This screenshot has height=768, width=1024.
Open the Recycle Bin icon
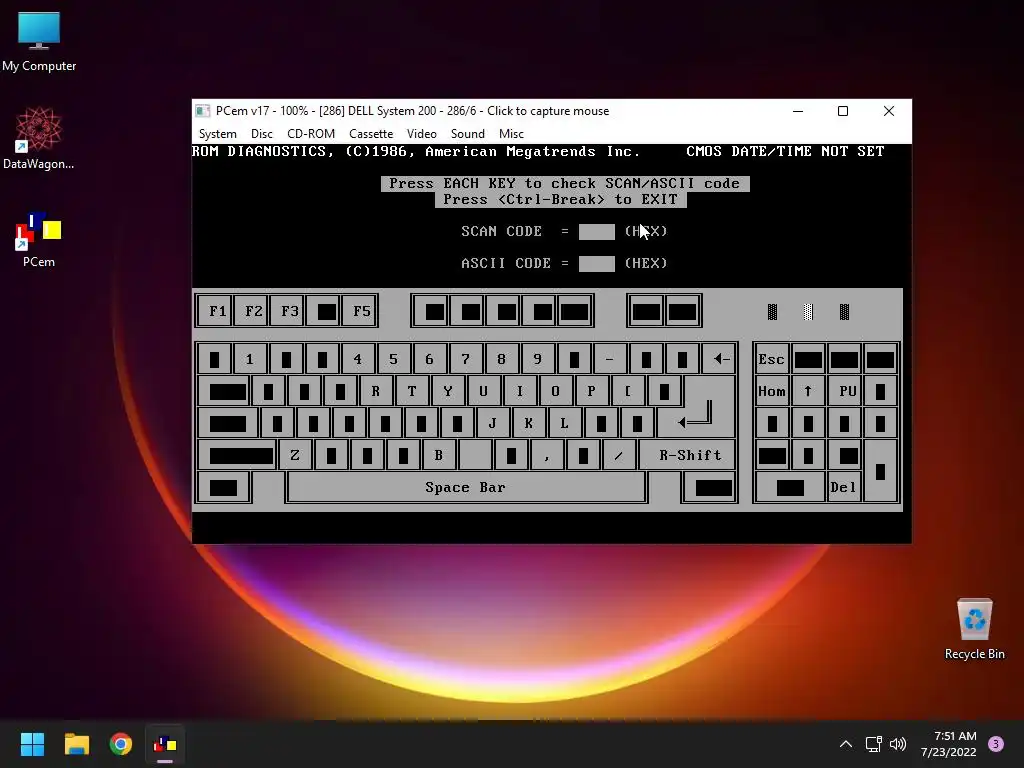(974, 629)
